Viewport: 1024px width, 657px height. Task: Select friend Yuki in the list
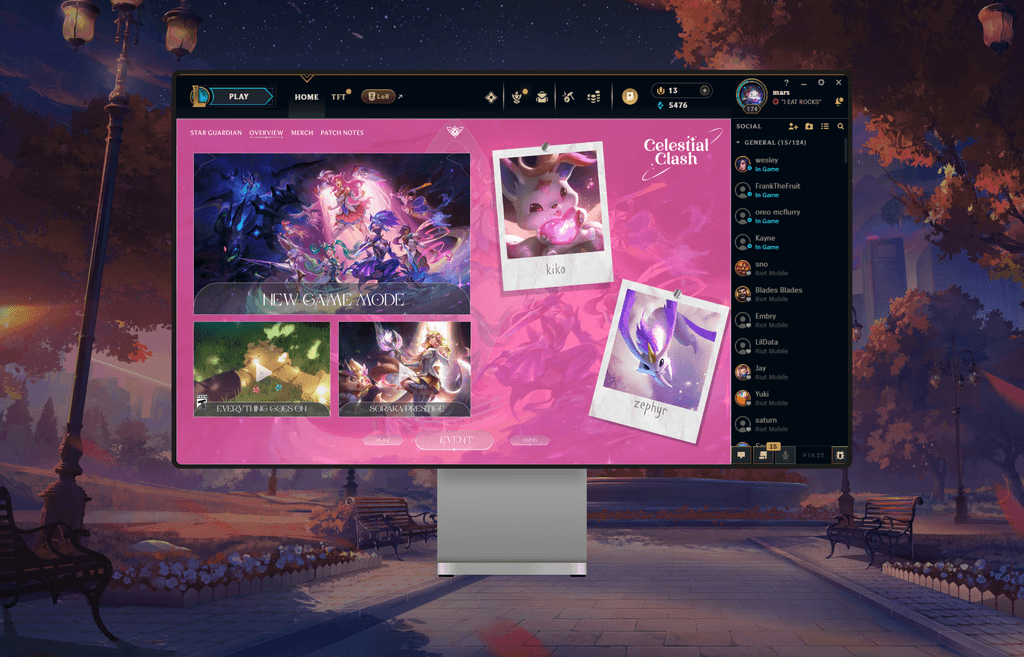click(788, 398)
